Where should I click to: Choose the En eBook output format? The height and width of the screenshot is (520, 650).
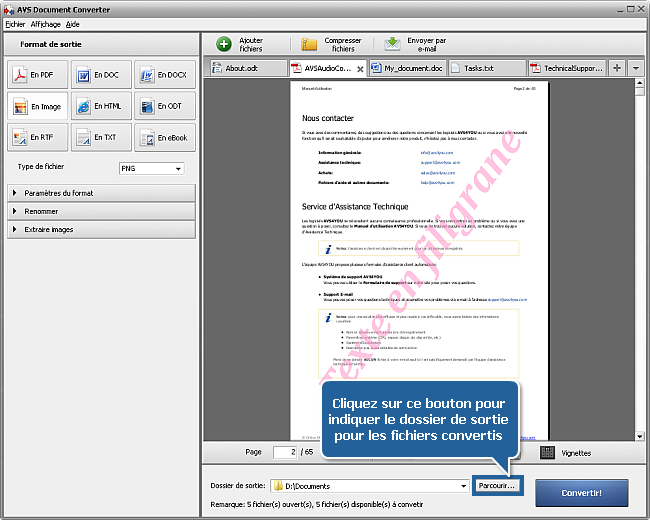[165, 137]
